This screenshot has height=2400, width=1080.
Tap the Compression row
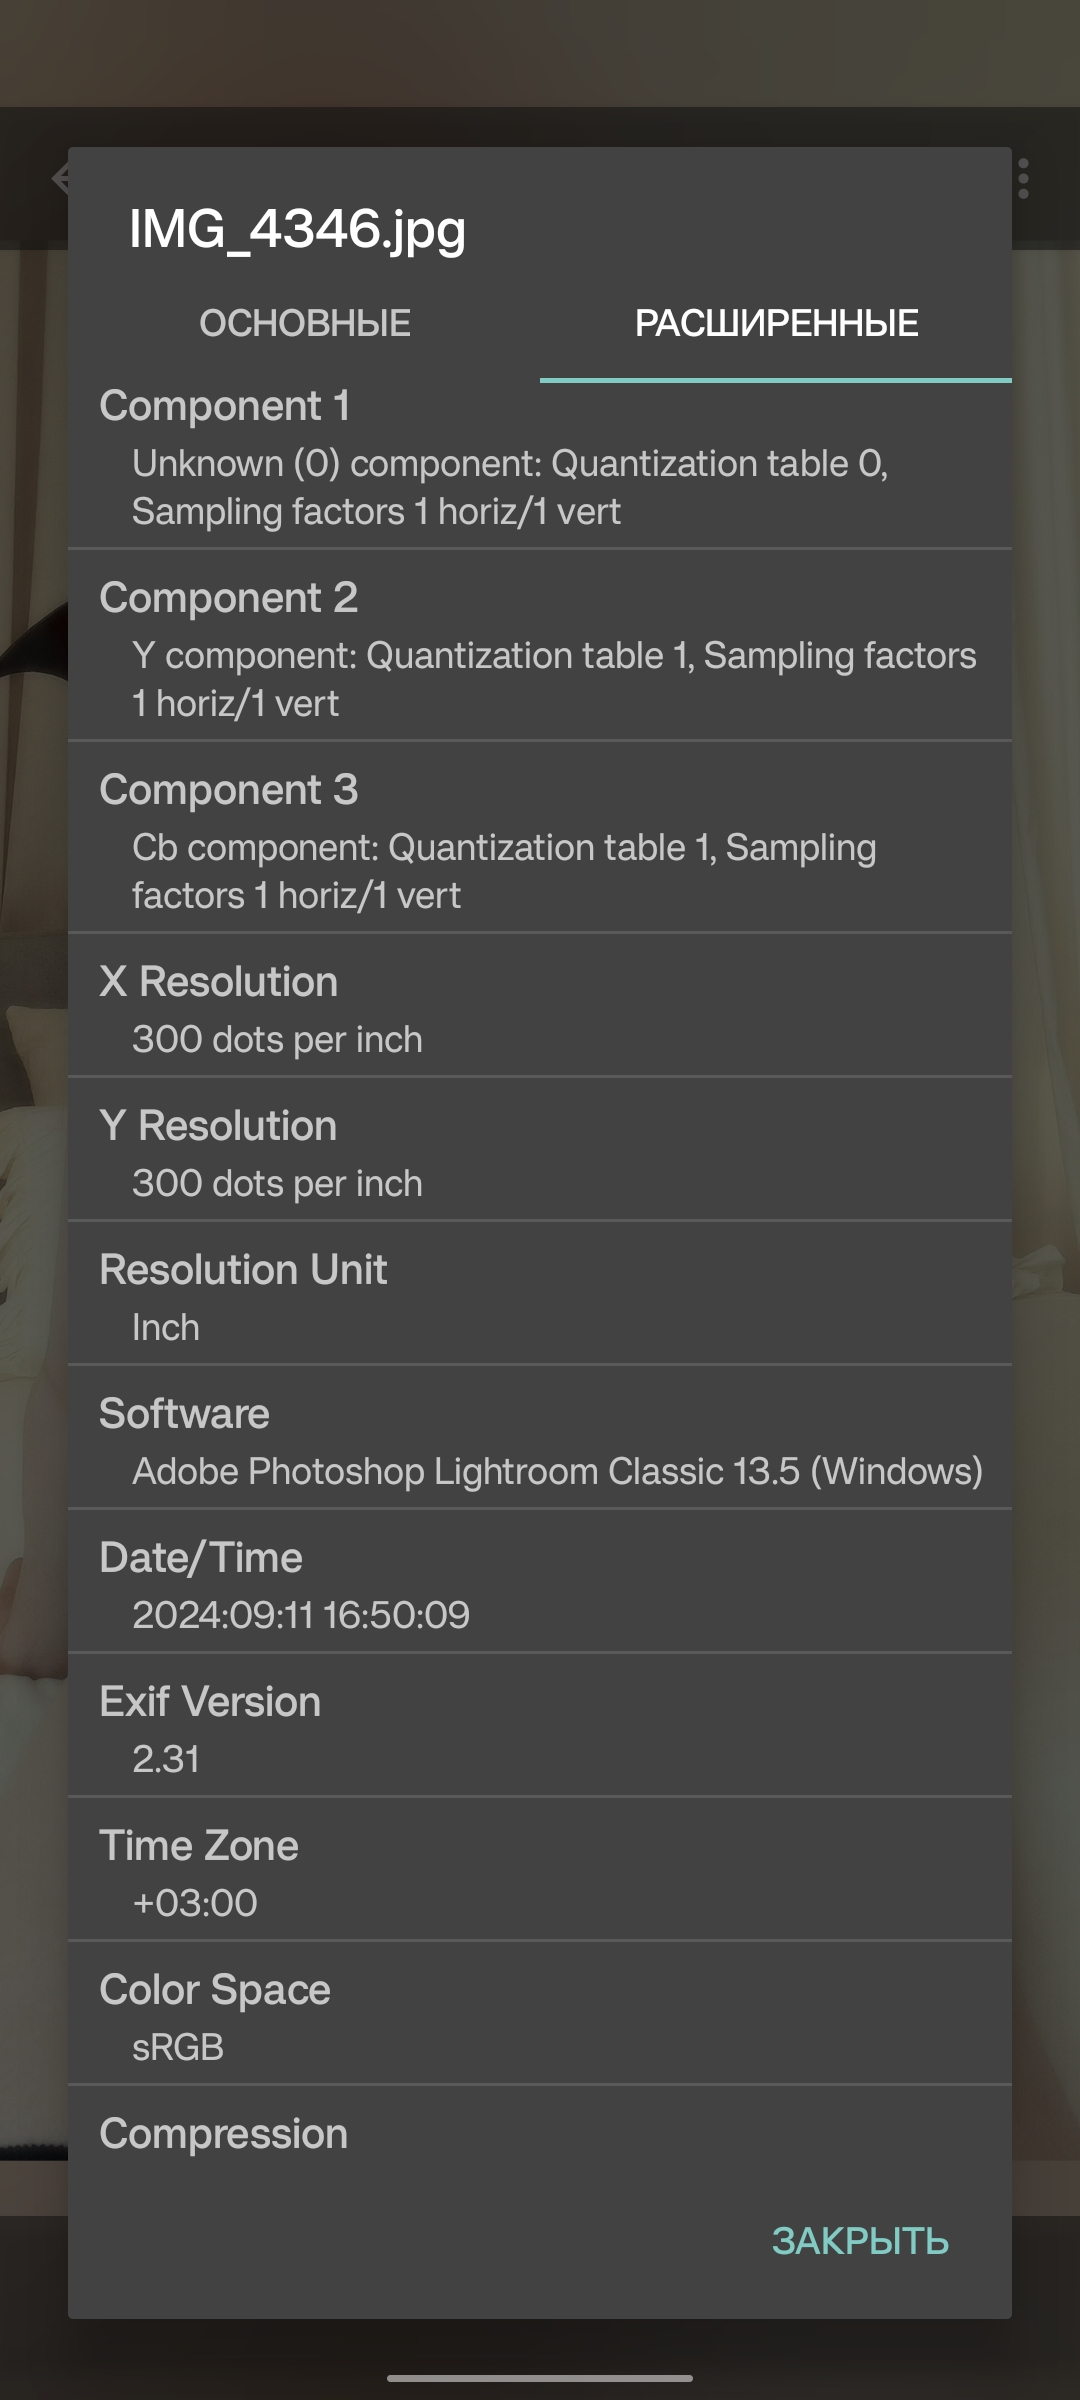click(540, 2135)
